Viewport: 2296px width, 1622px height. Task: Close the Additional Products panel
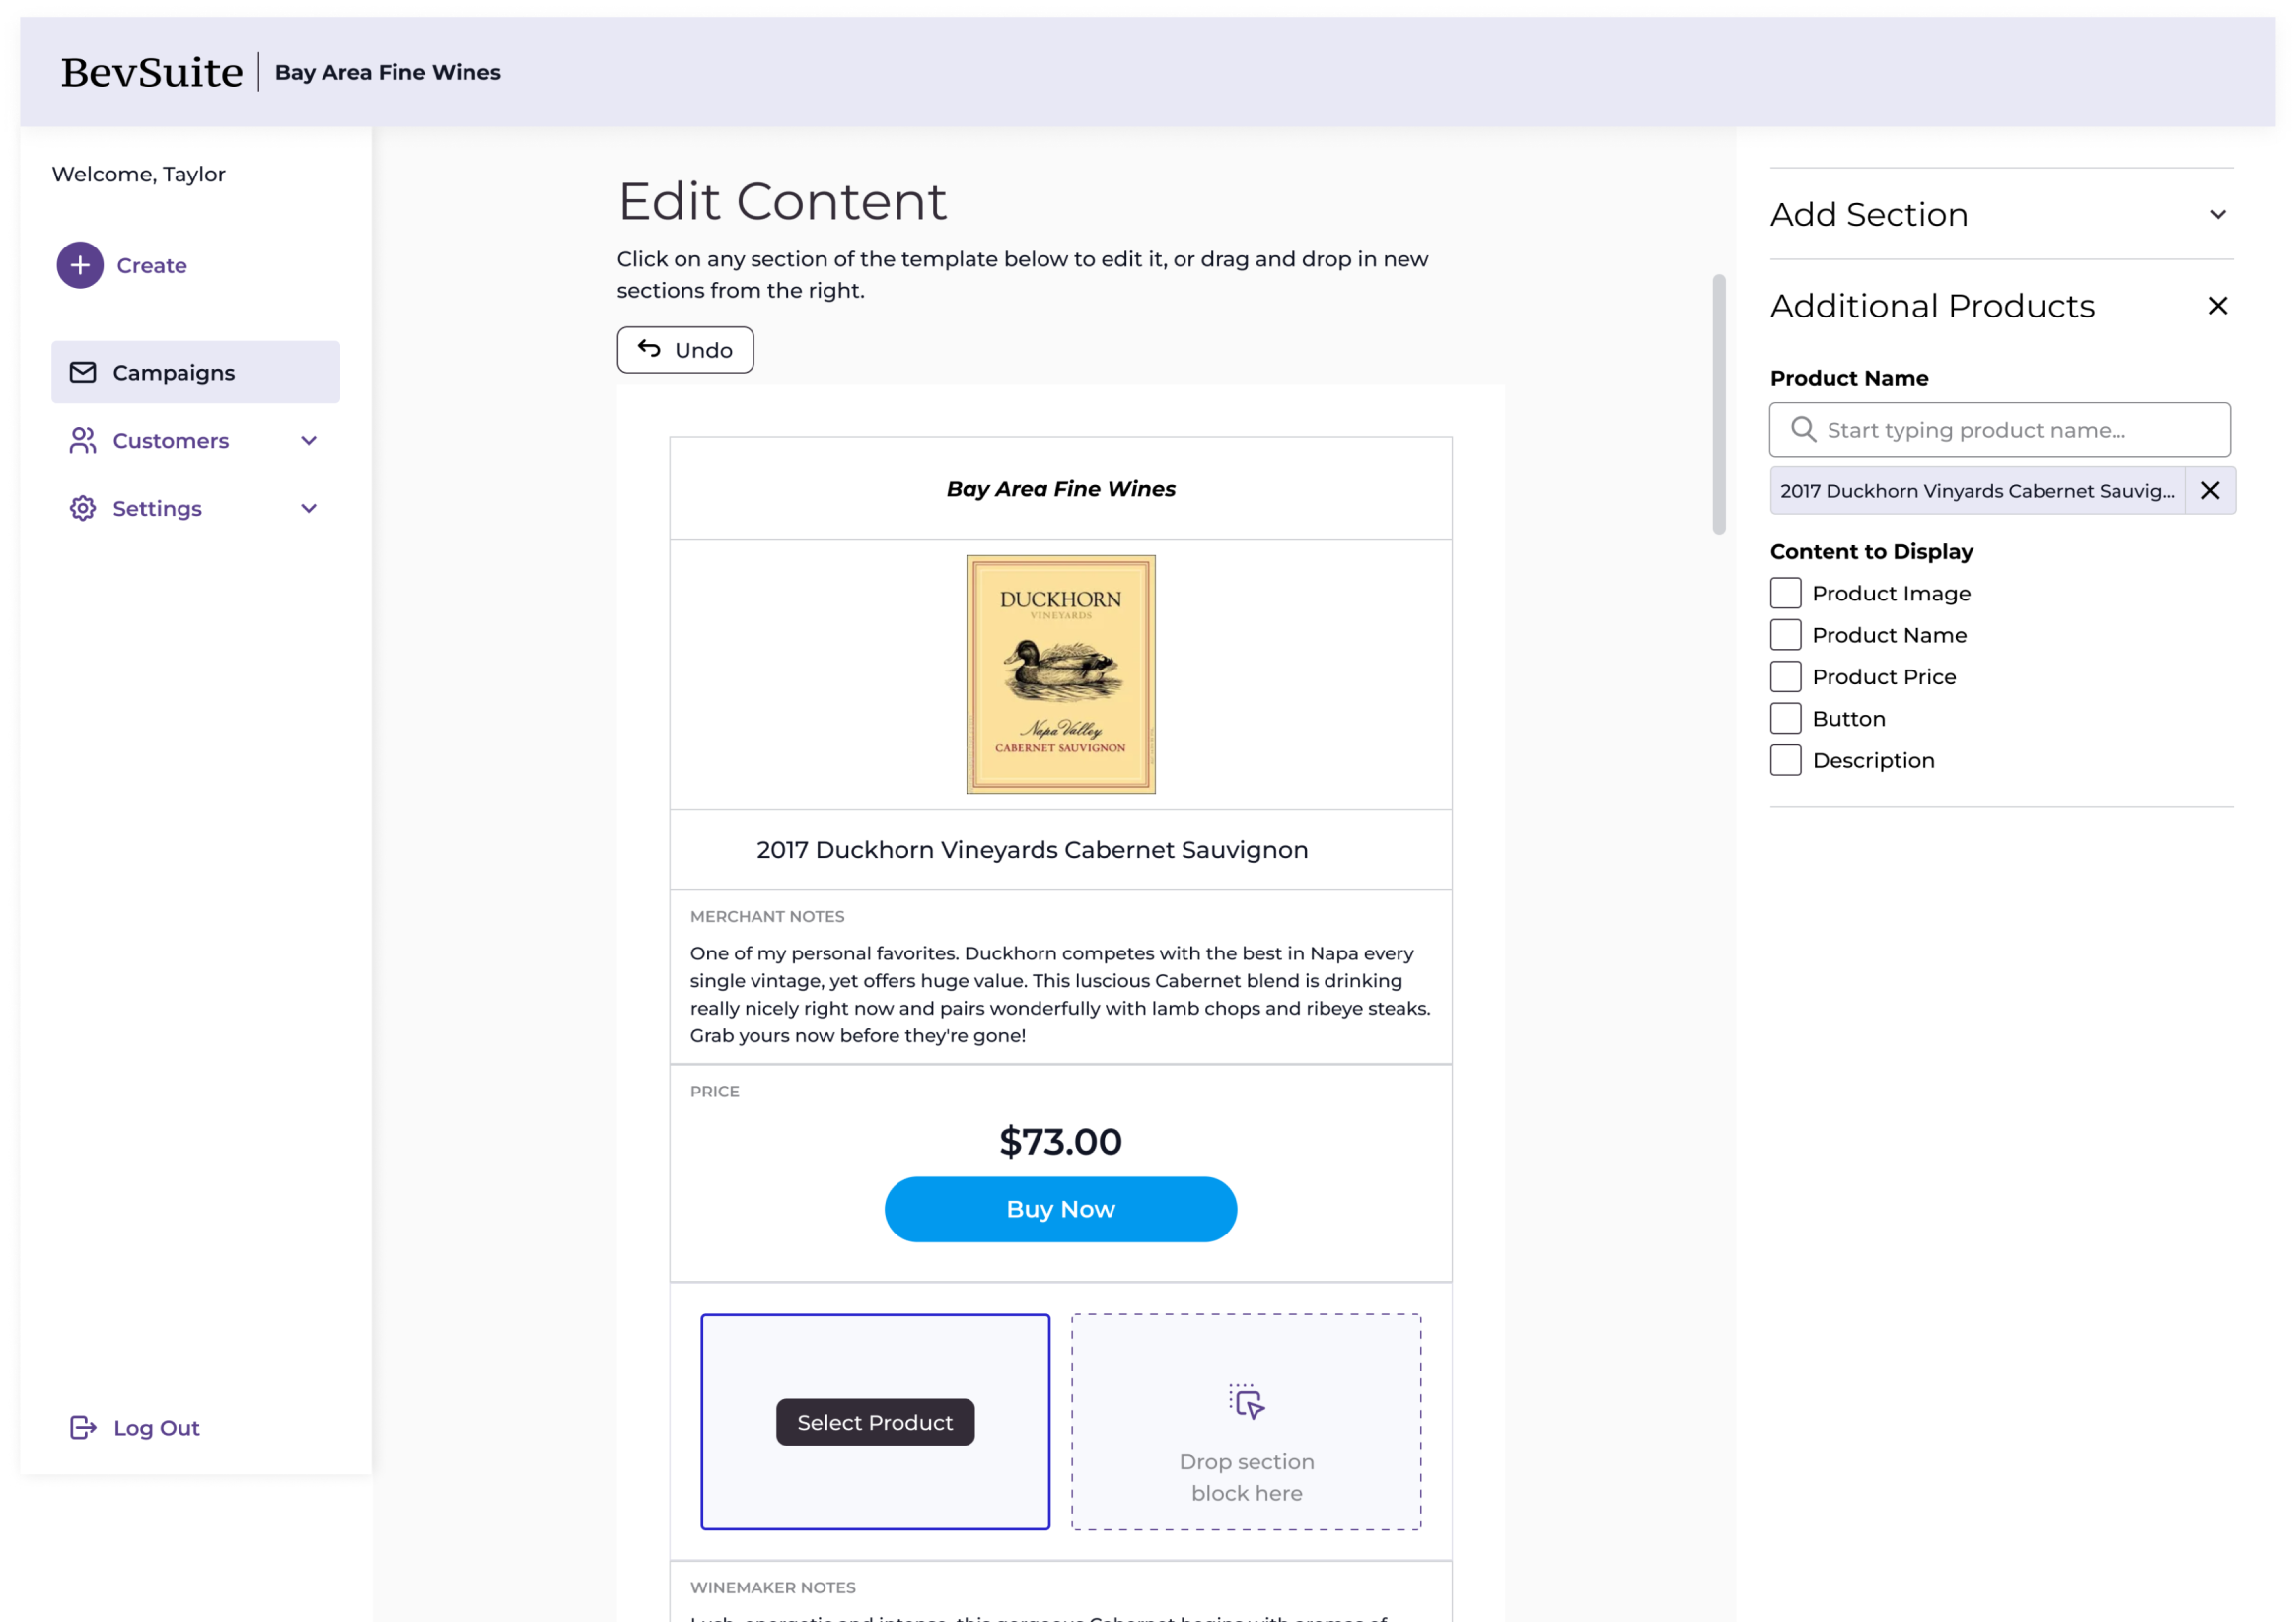click(x=2218, y=305)
